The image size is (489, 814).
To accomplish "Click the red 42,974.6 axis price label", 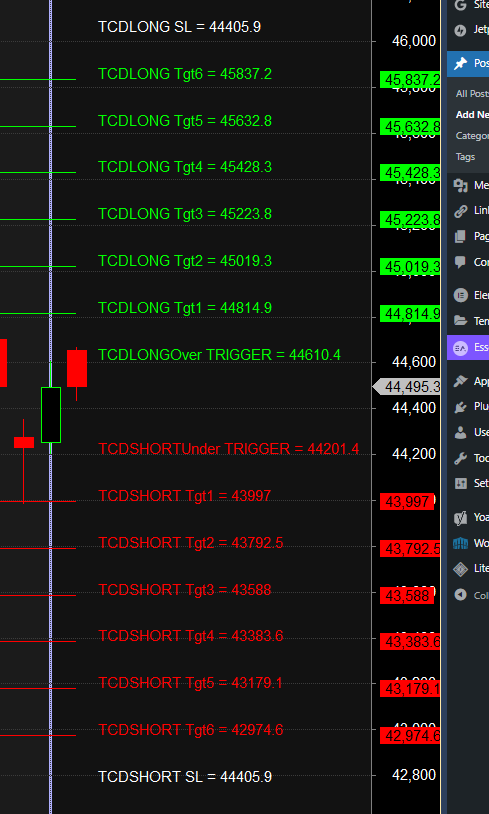I will click(410, 736).
